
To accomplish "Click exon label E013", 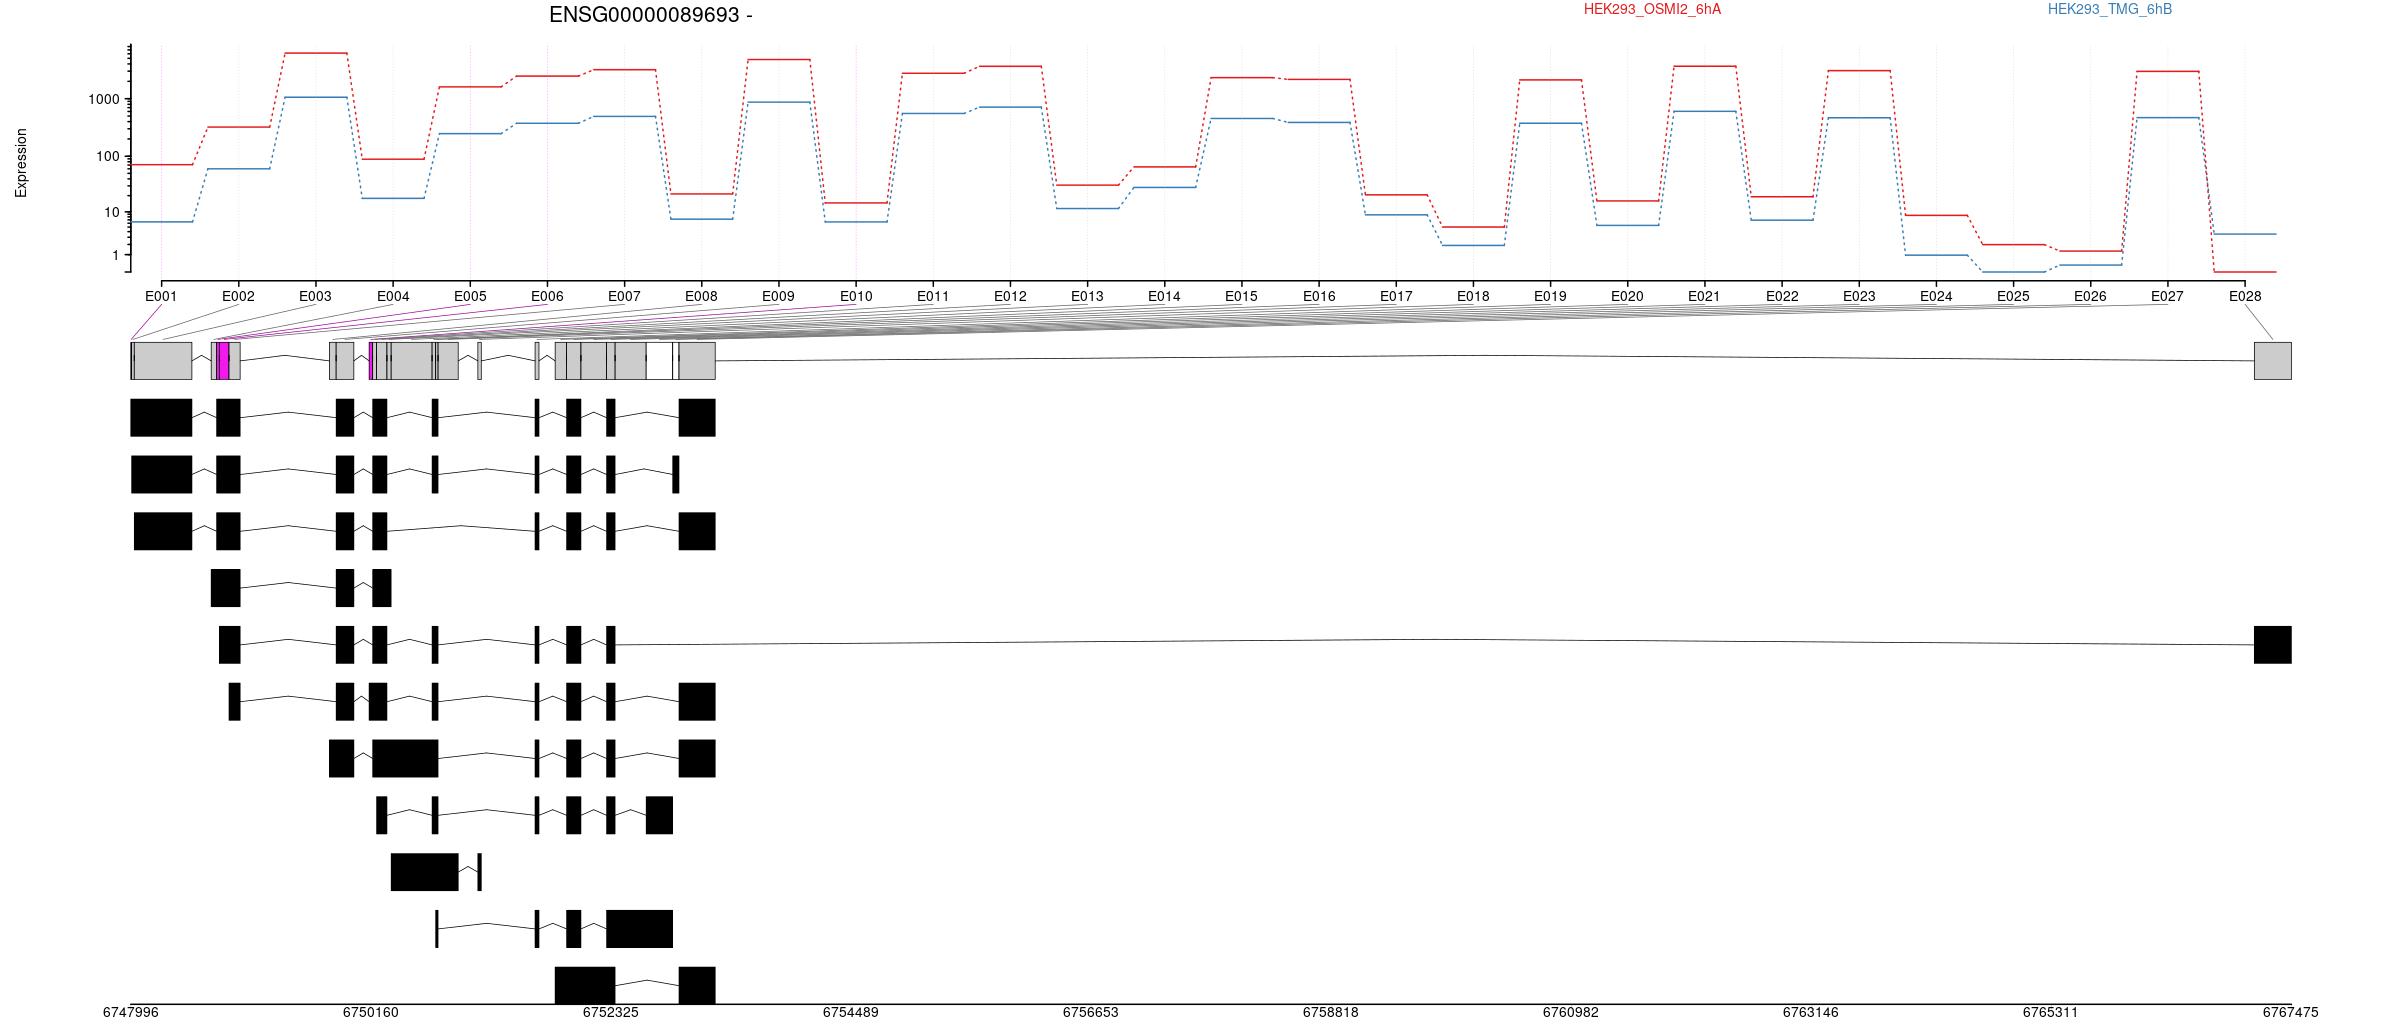I will (x=1087, y=296).
